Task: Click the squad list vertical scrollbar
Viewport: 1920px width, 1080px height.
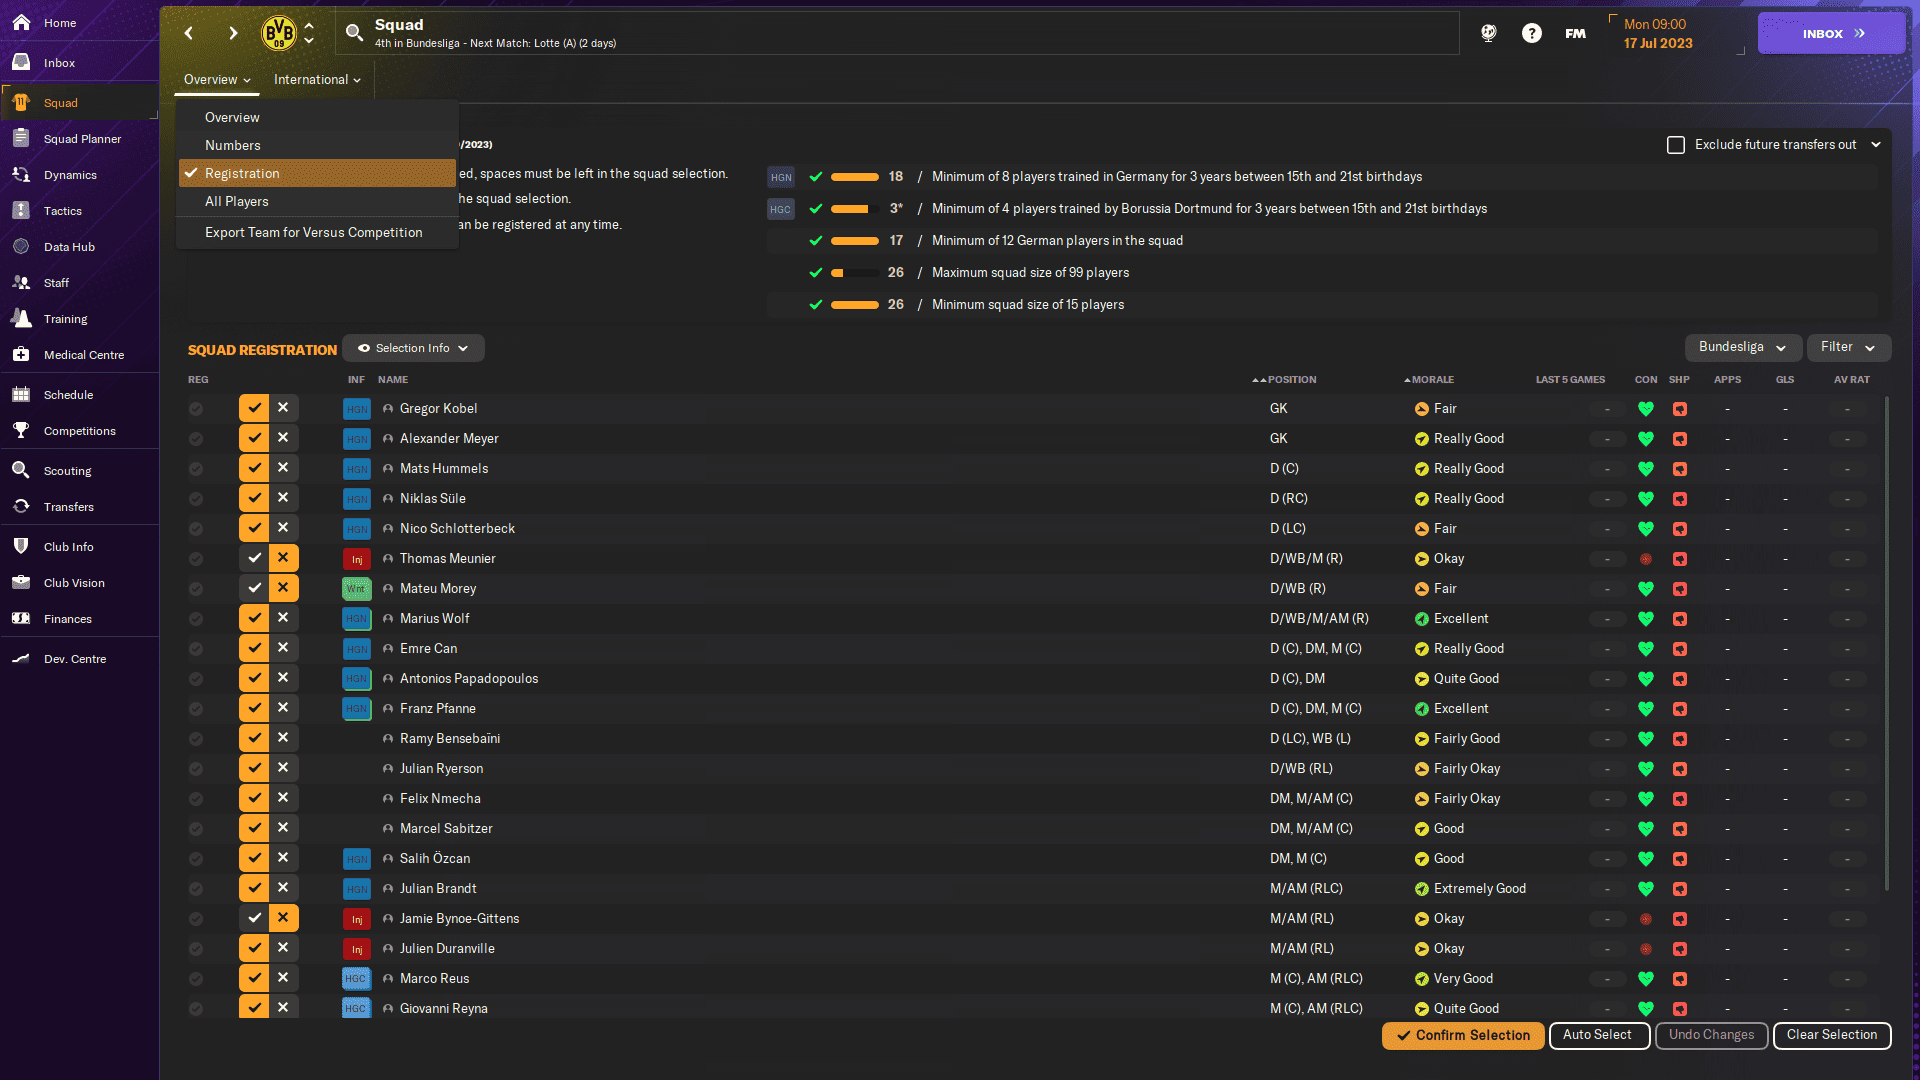Action: point(1886,643)
